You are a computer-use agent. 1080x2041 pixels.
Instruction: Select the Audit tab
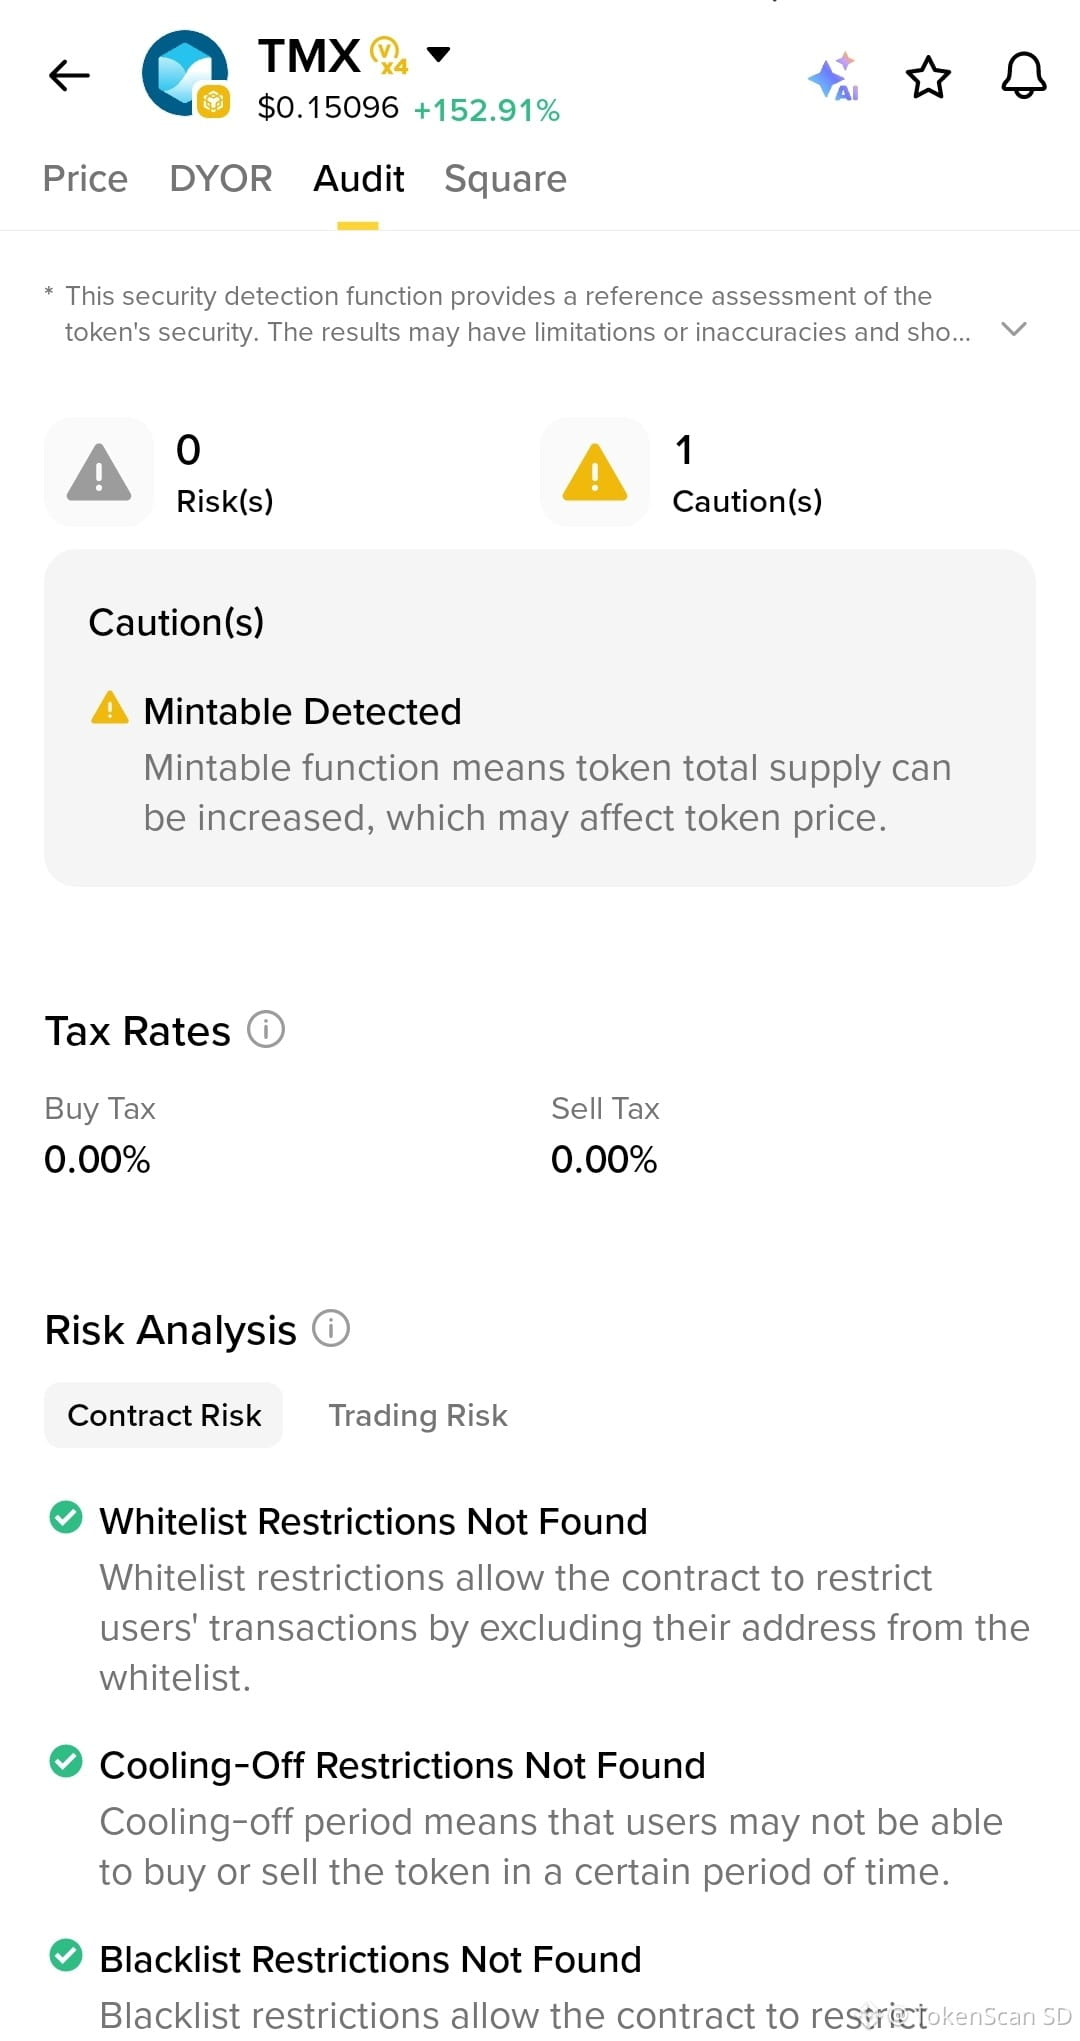point(358,179)
